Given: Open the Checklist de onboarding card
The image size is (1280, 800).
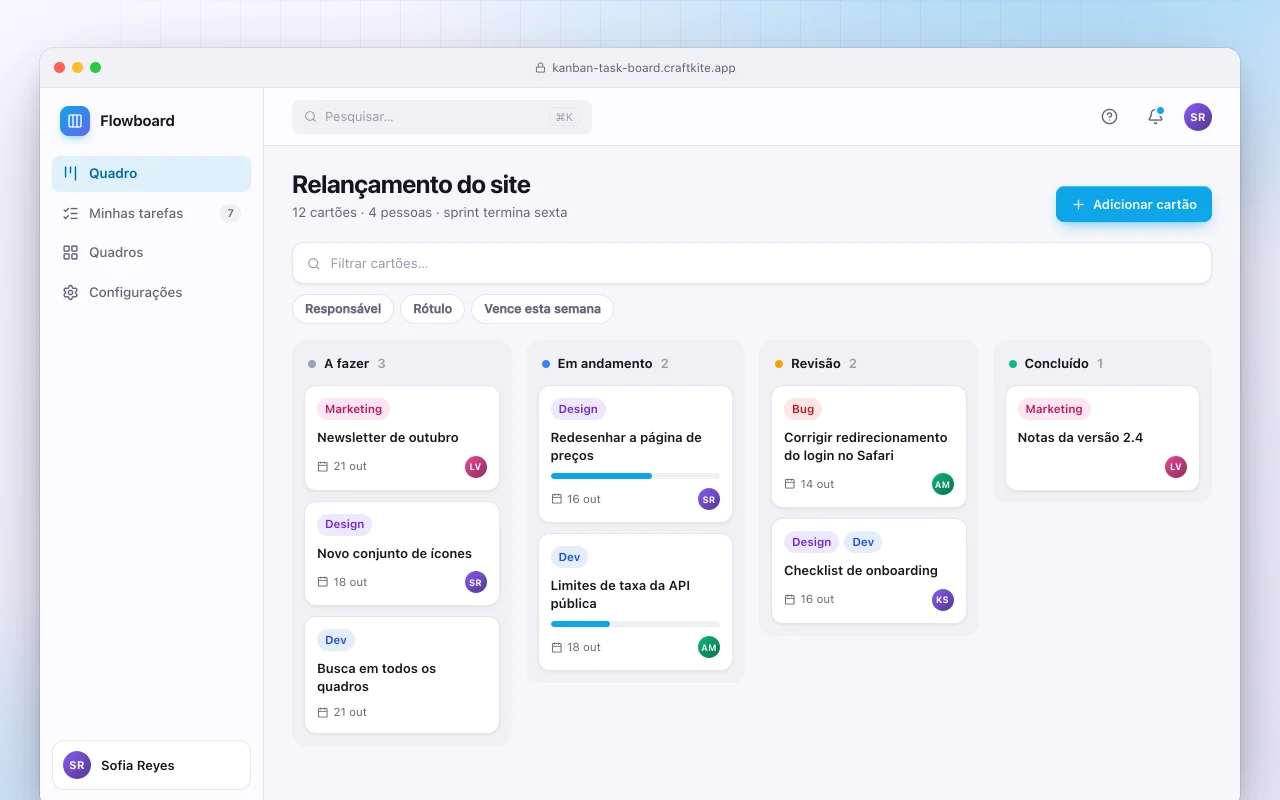Looking at the screenshot, I should point(869,571).
